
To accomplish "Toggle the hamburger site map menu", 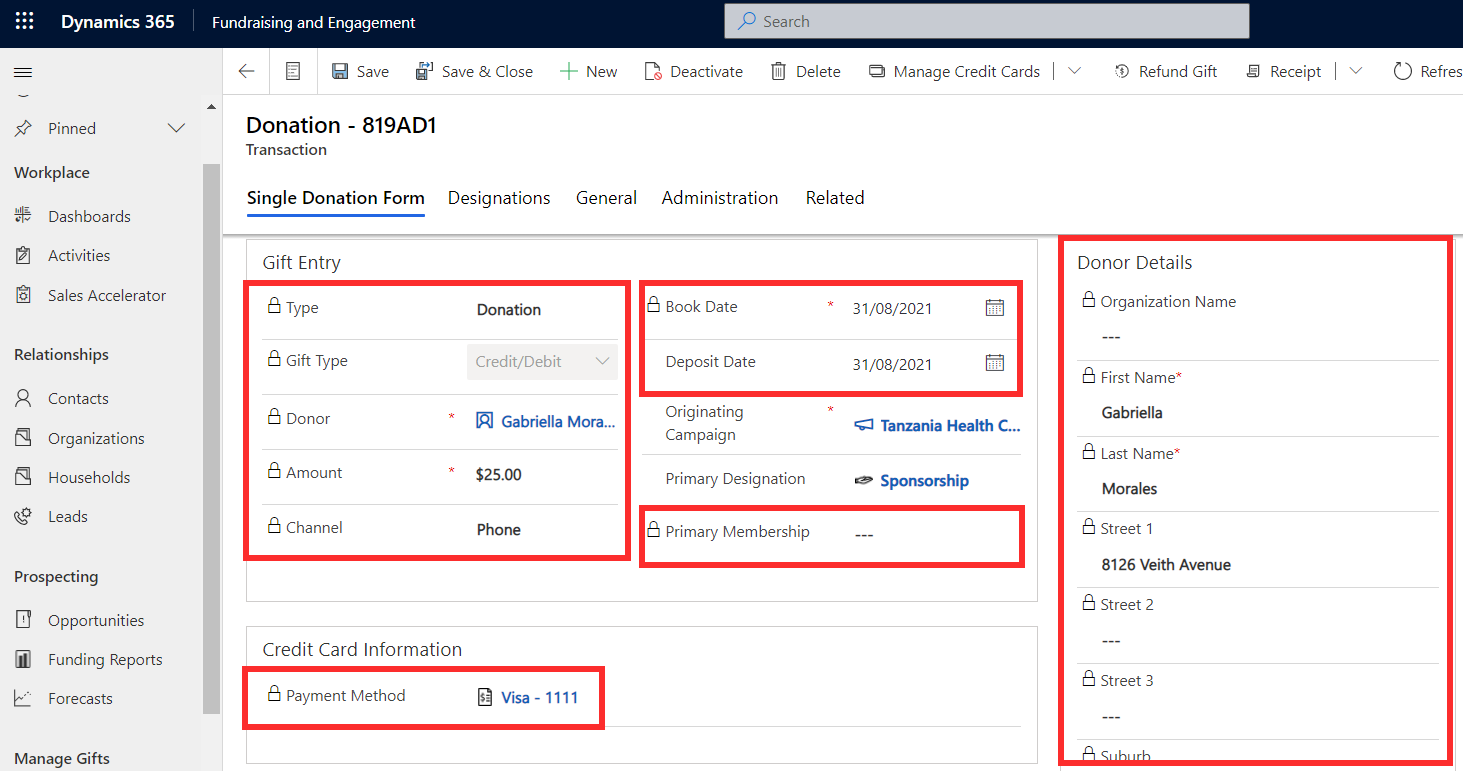I will tap(23, 73).
